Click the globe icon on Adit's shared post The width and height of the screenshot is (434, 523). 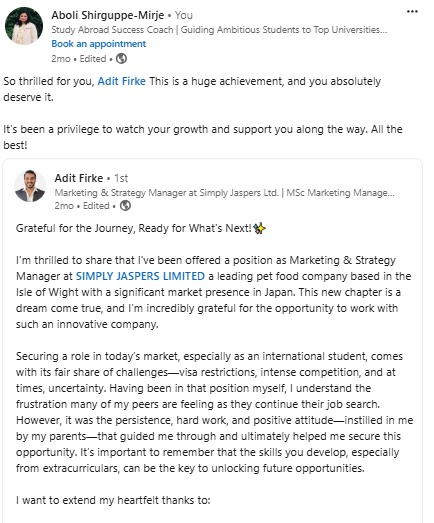point(125,205)
